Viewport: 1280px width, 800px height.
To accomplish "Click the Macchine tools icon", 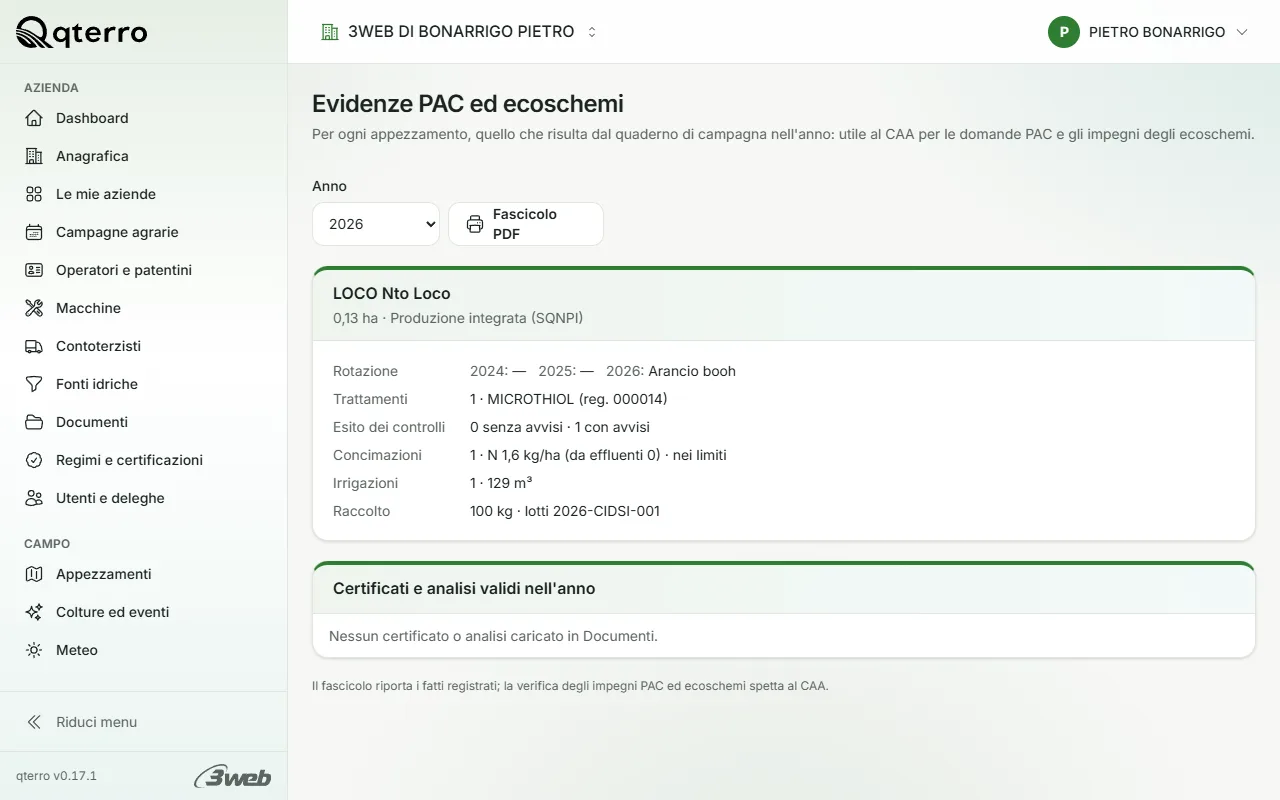I will click(x=34, y=308).
